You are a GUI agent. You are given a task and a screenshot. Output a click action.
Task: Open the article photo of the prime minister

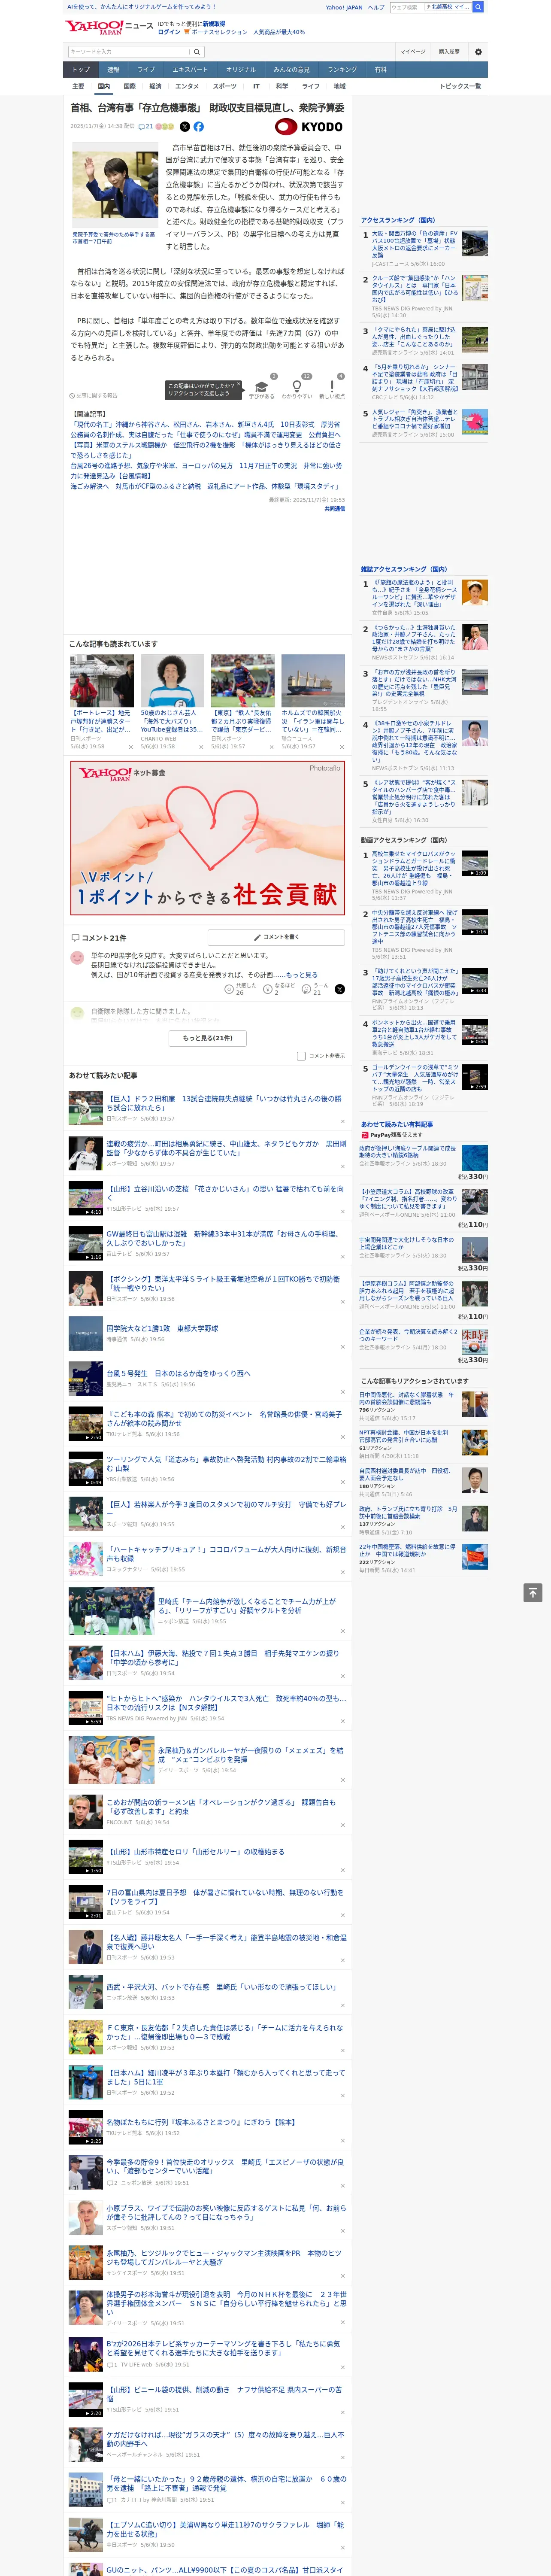(x=115, y=184)
